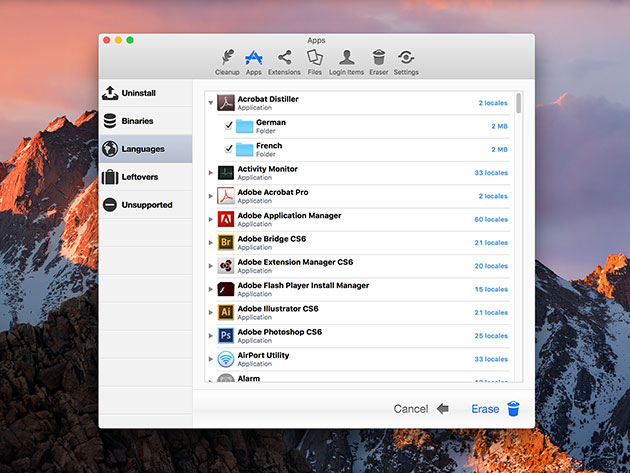Click the arrow icon beside Cancel
Image resolution: width=630 pixels, height=473 pixels.
click(442, 409)
